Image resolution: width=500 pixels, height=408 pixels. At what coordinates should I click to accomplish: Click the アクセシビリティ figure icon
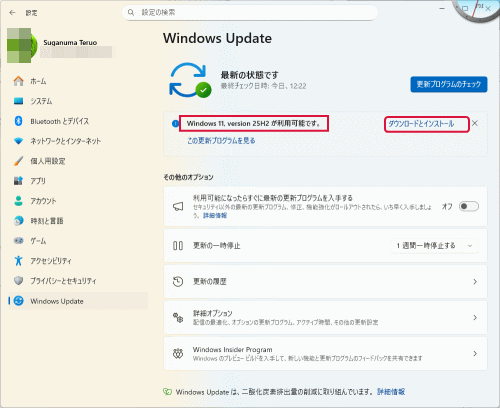(19, 260)
